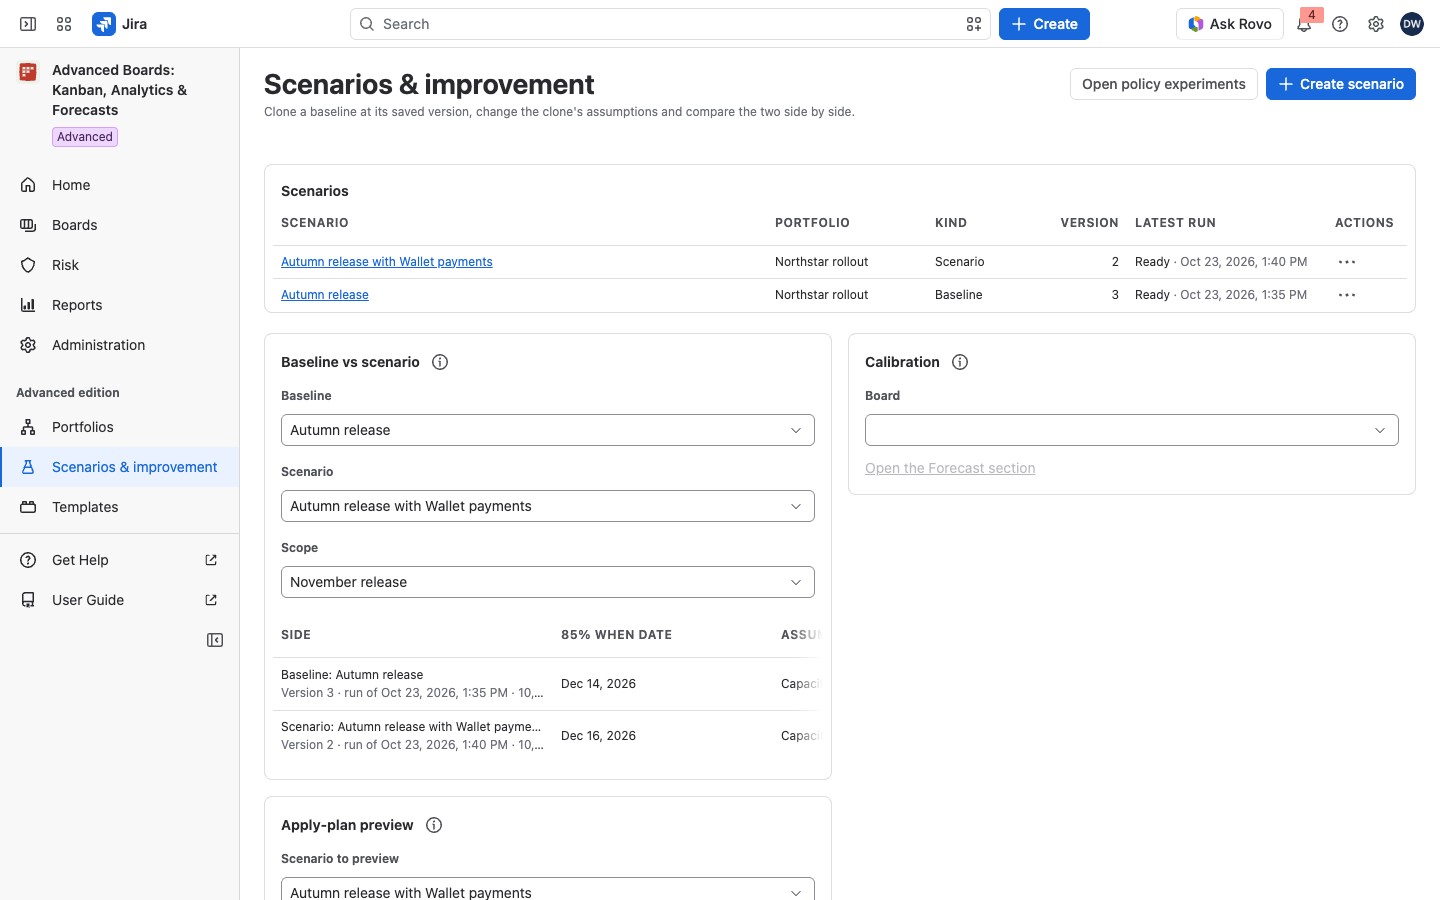1440x900 pixels.
Task: Click Open the Forecast section link
Action: [x=950, y=468]
